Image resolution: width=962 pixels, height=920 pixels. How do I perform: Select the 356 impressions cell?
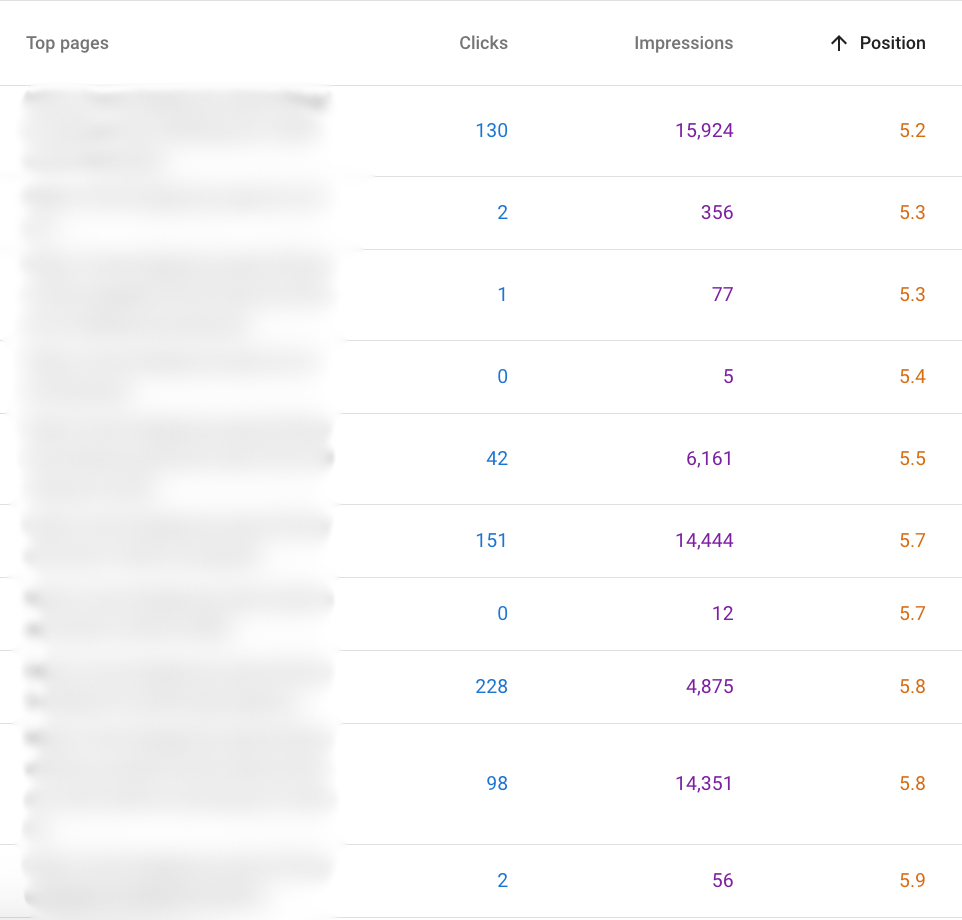pyautogui.click(x=717, y=213)
